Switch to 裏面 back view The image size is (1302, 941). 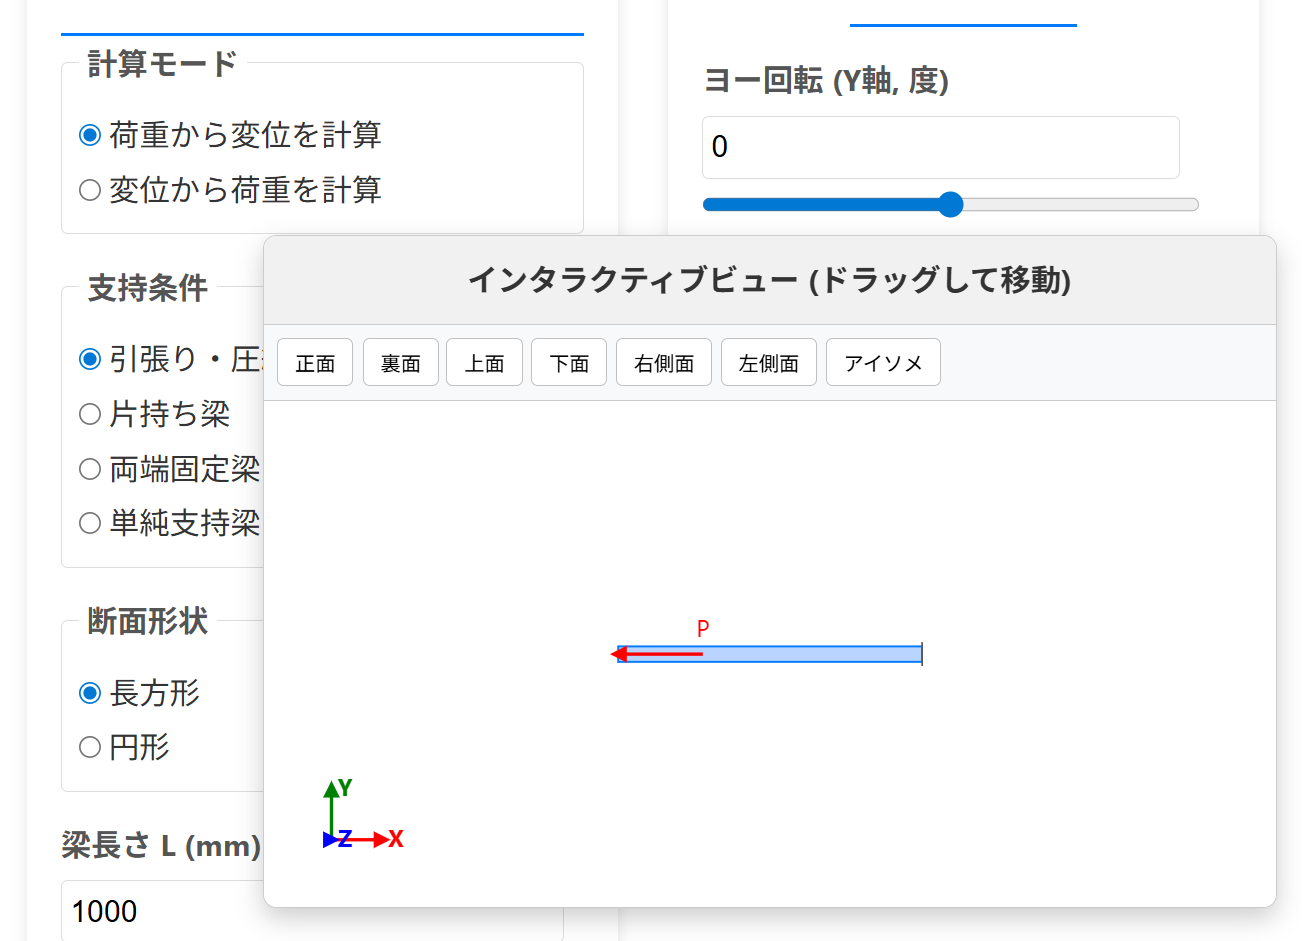click(x=400, y=363)
